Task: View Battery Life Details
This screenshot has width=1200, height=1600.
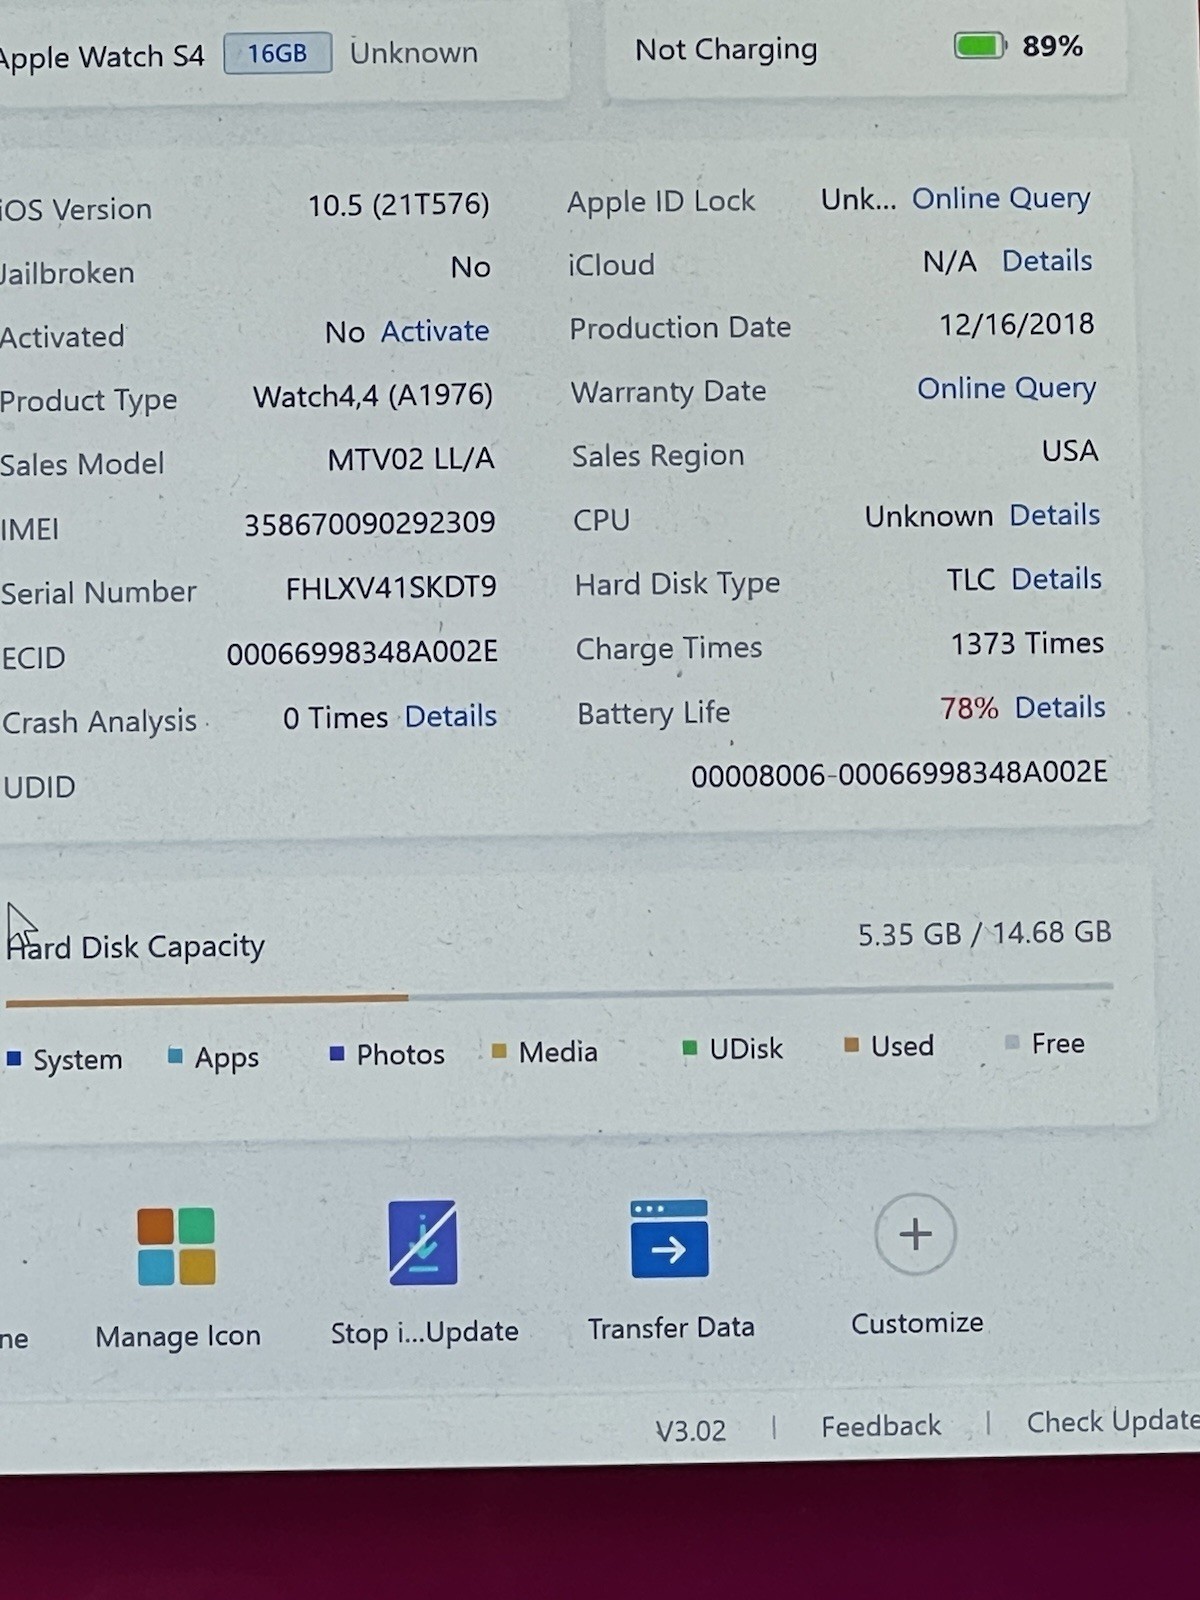Action: 1060,707
